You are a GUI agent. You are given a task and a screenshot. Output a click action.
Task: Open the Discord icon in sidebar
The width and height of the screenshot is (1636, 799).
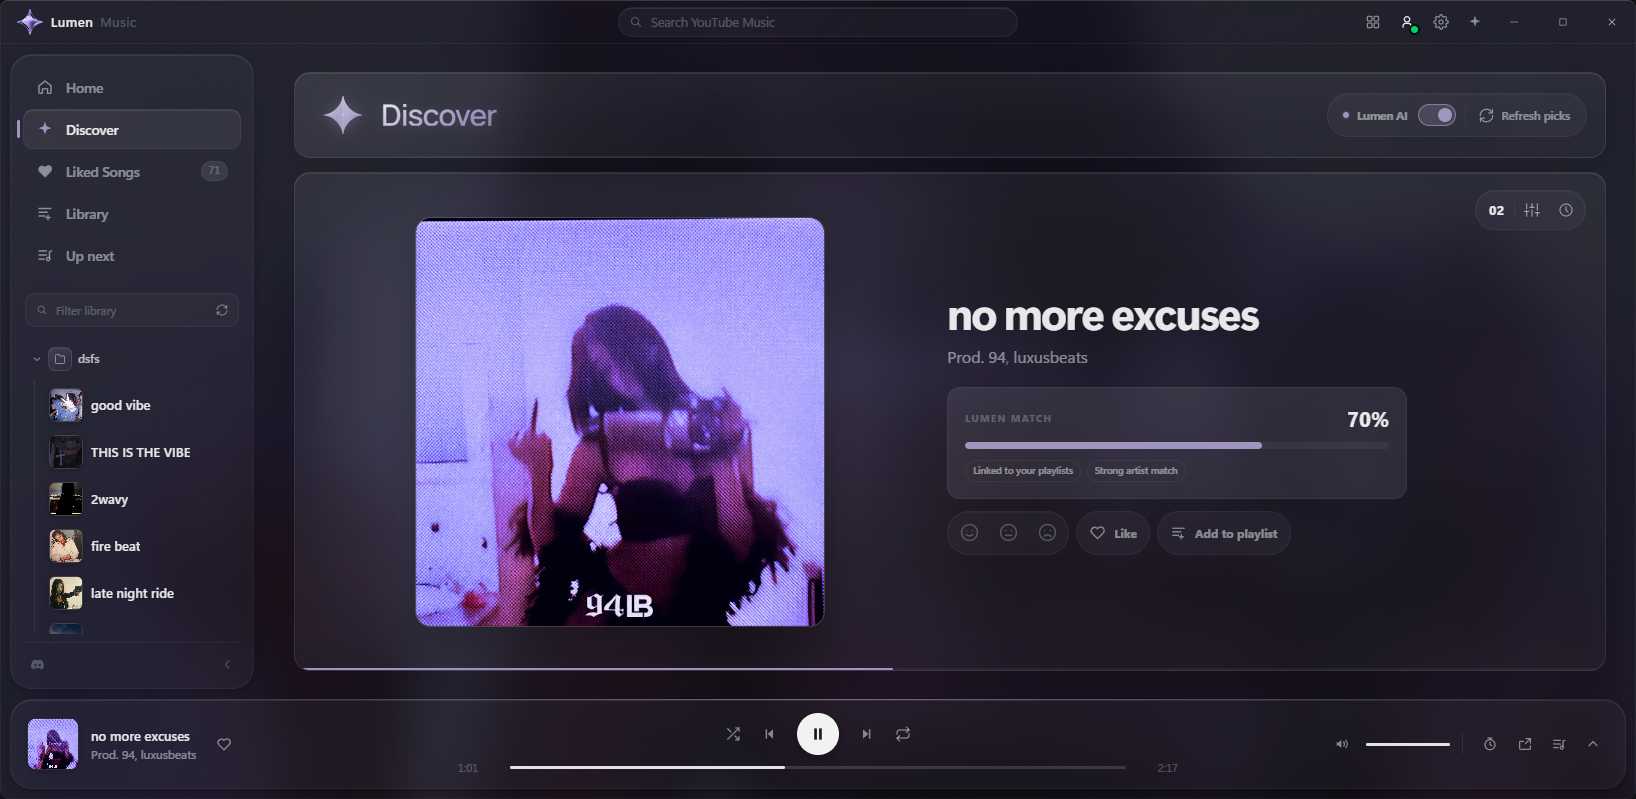tap(38, 664)
